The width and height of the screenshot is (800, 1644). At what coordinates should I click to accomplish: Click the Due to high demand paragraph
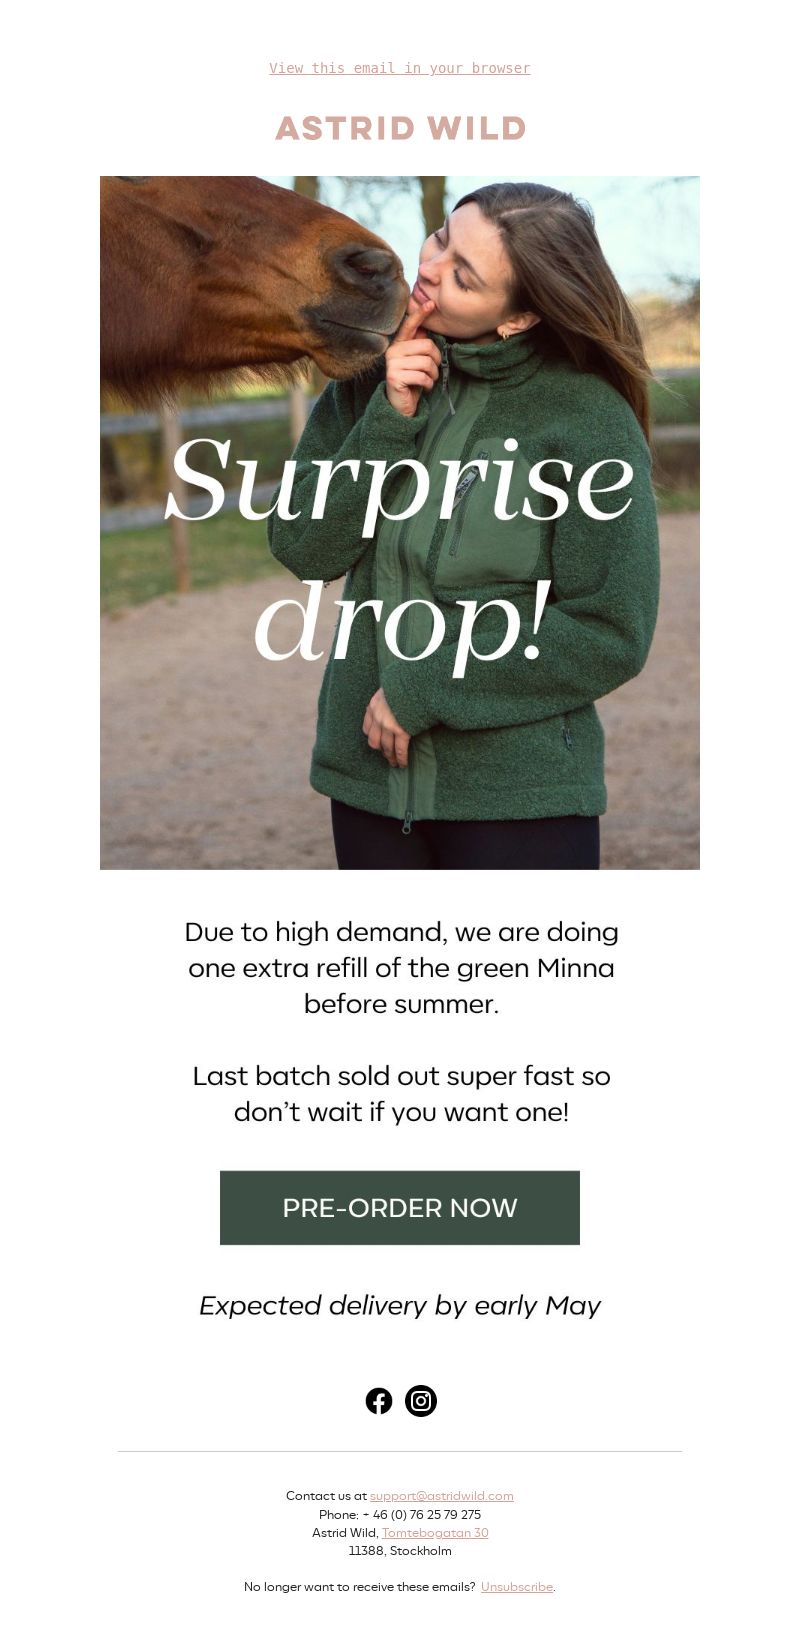(401, 968)
